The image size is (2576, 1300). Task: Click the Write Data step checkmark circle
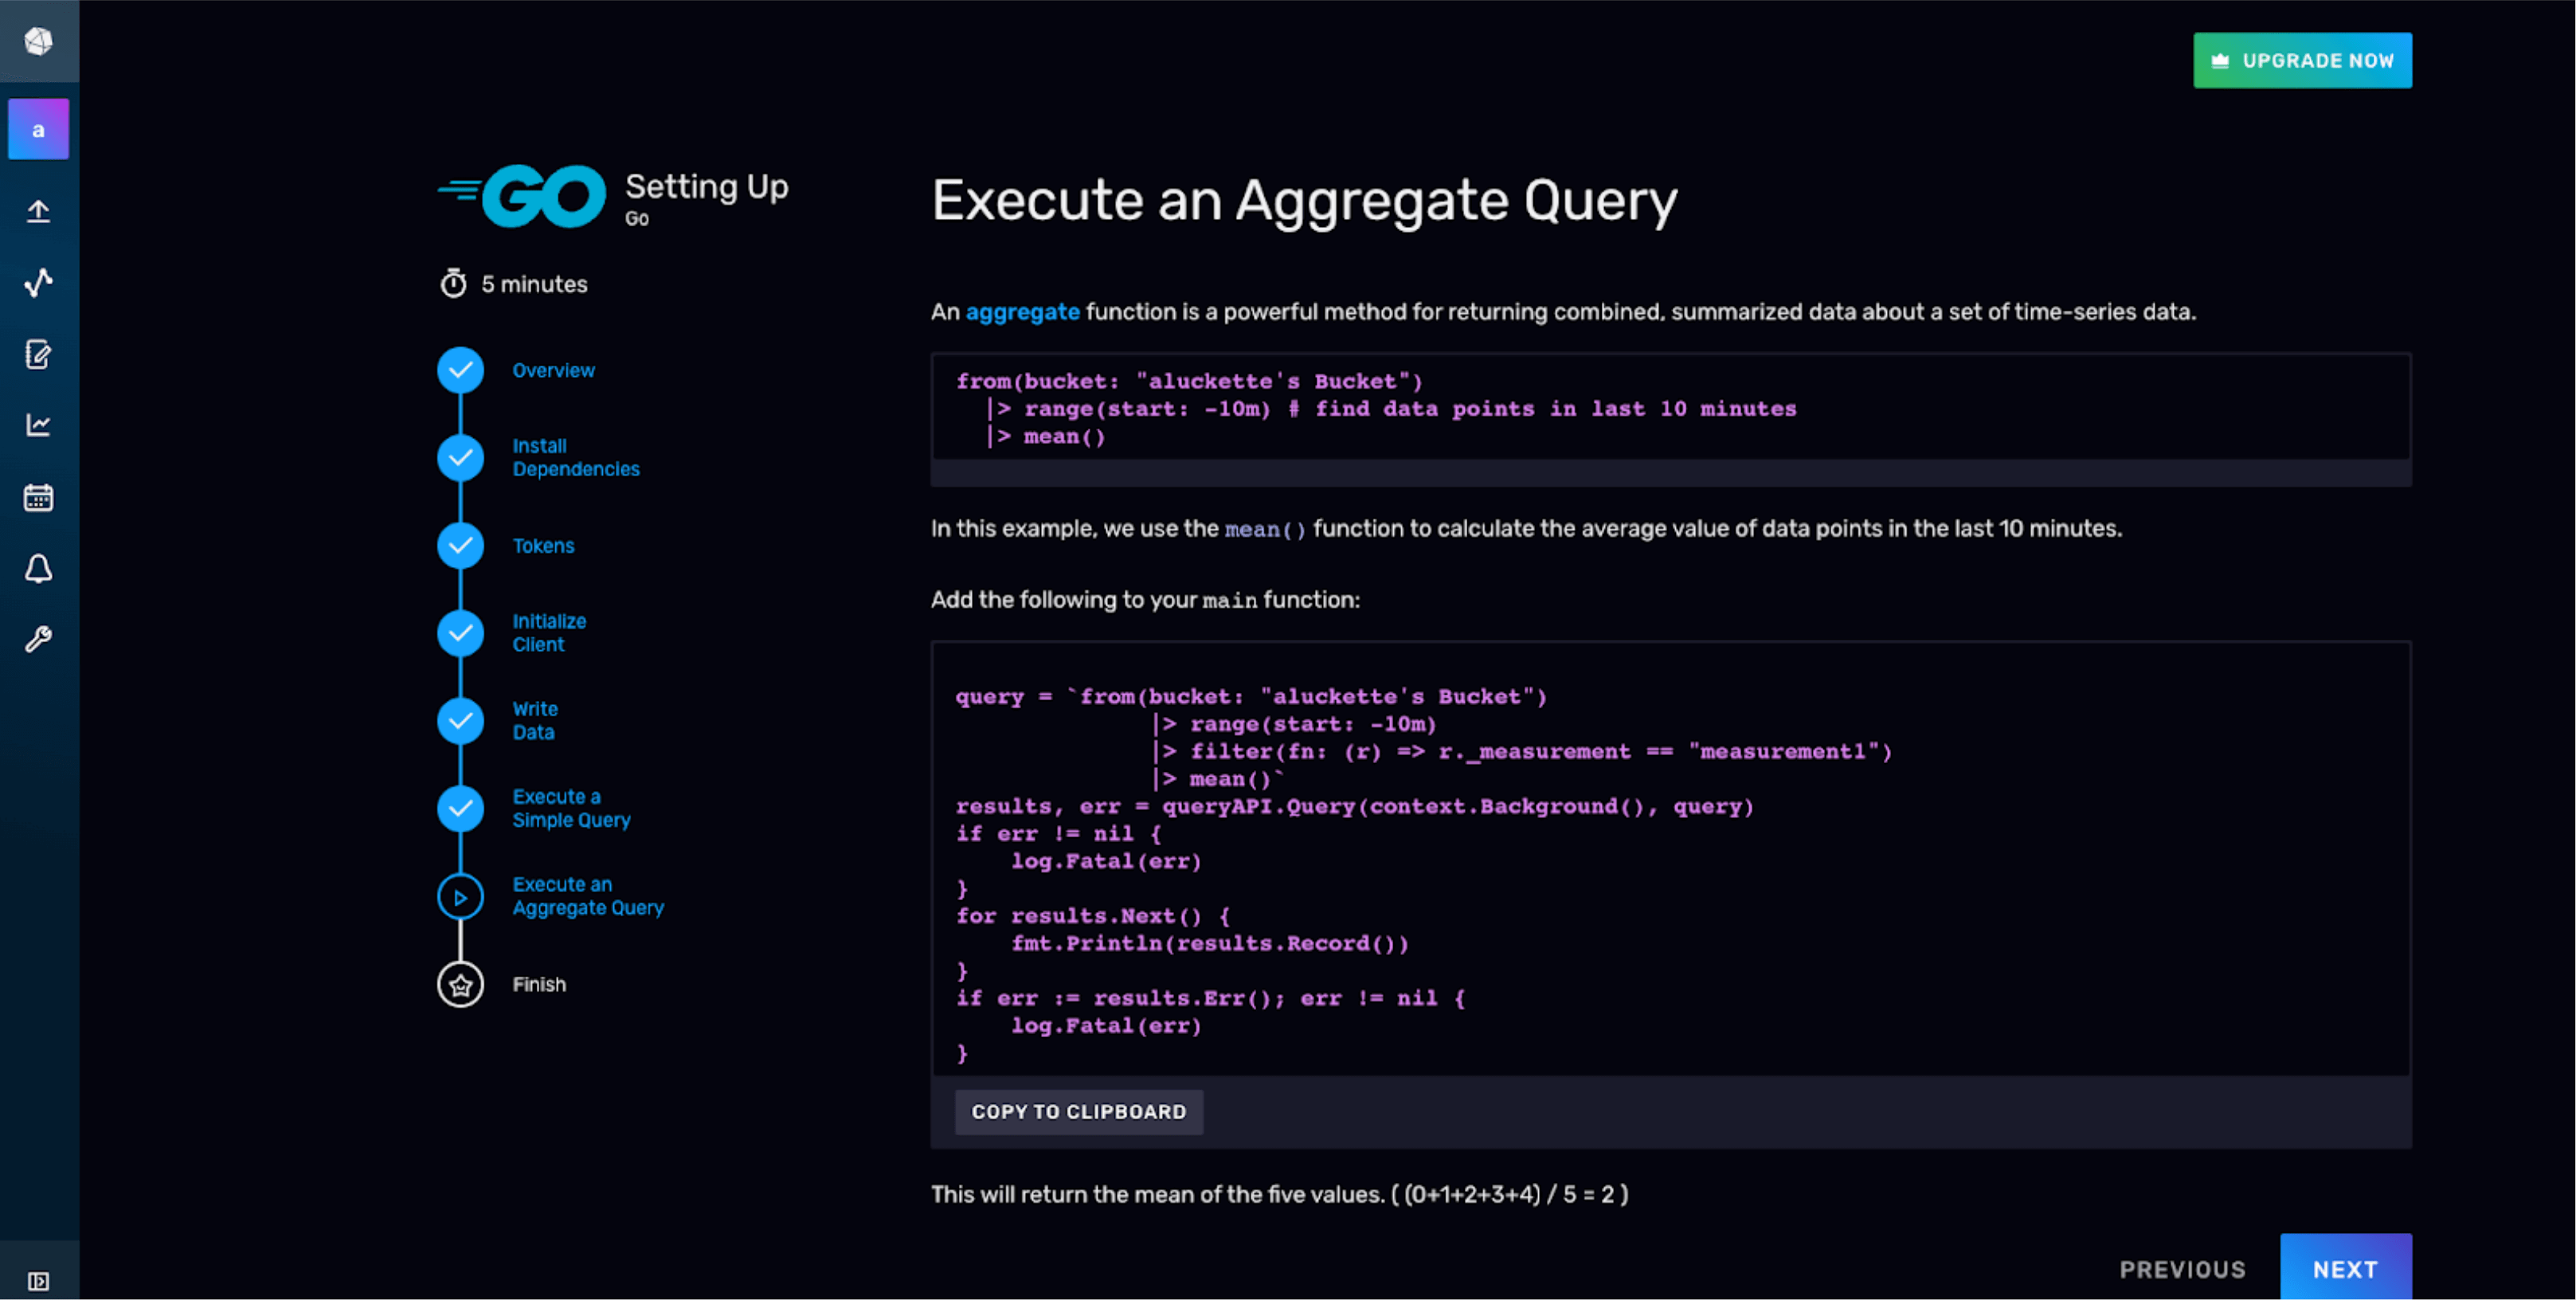click(x=460, y=721)
